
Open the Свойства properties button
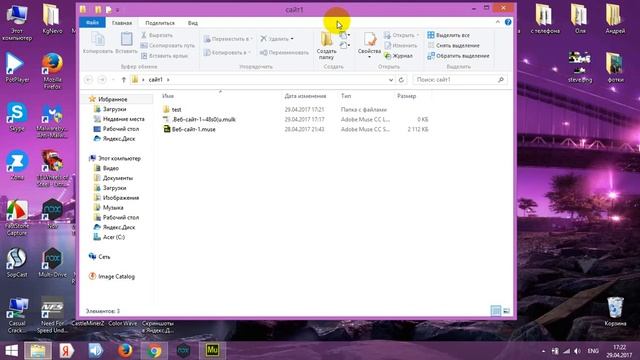click(369, 45)
